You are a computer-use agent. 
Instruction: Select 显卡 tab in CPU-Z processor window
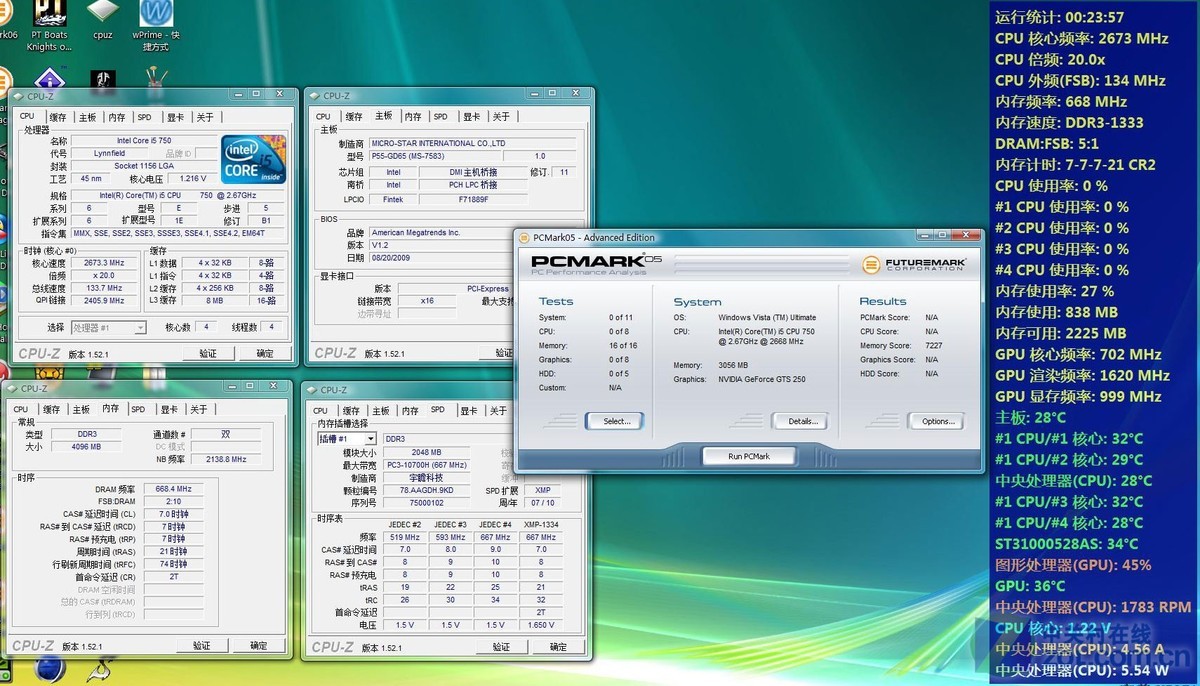[175, 117]
